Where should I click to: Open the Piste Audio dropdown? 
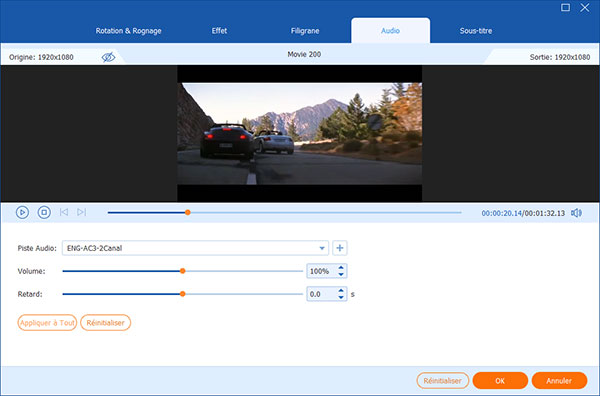click(x=322, y=248)
